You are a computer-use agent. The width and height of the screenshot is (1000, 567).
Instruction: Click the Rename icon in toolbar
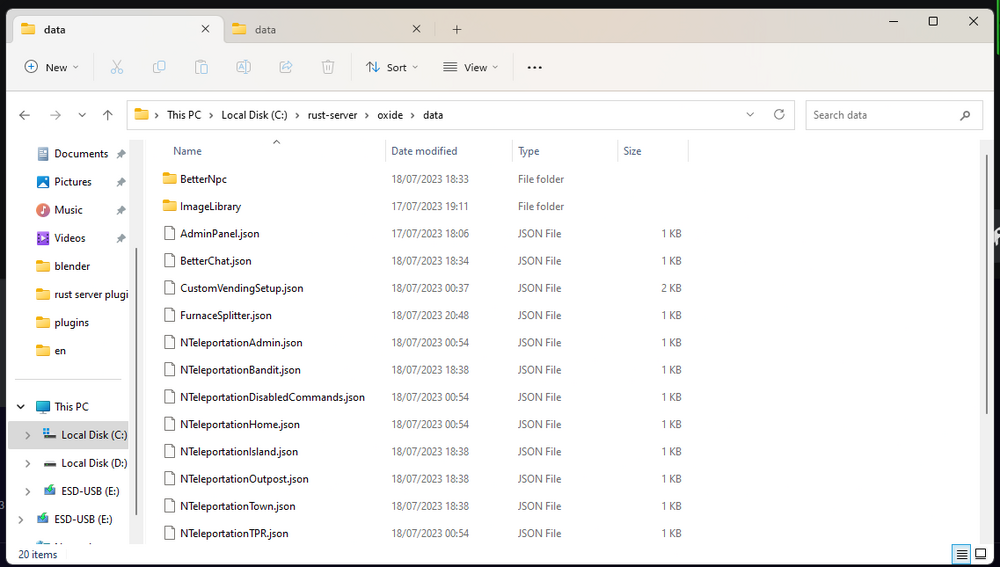(x=243, y=67)
